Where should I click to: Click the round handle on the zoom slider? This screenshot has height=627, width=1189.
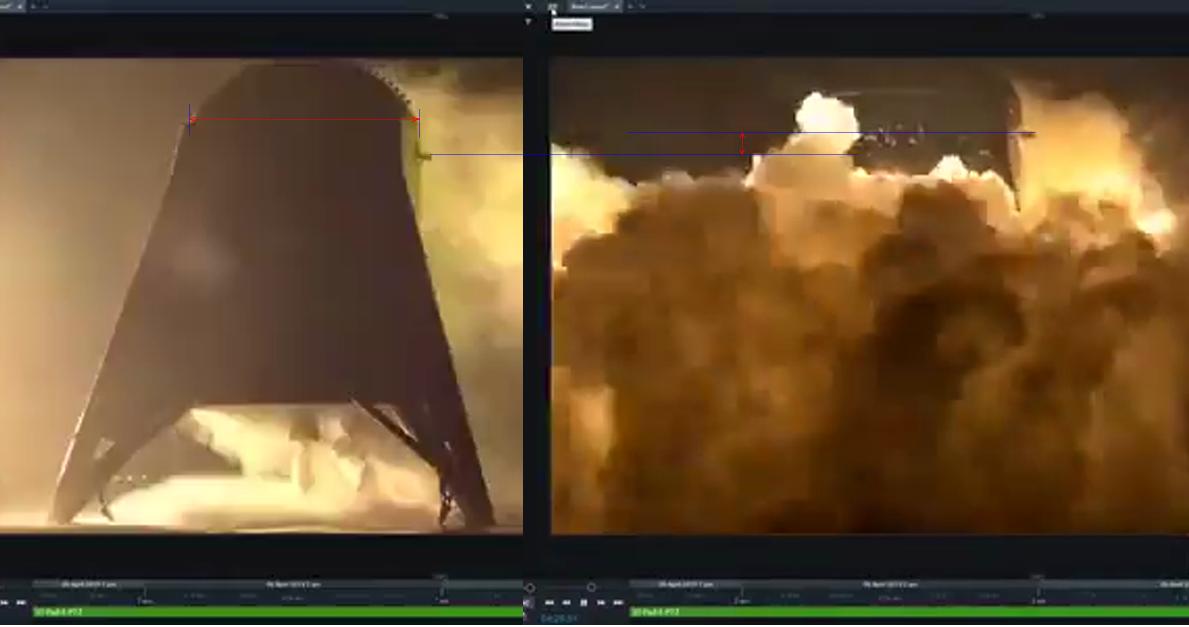click(x=591, y=588)
